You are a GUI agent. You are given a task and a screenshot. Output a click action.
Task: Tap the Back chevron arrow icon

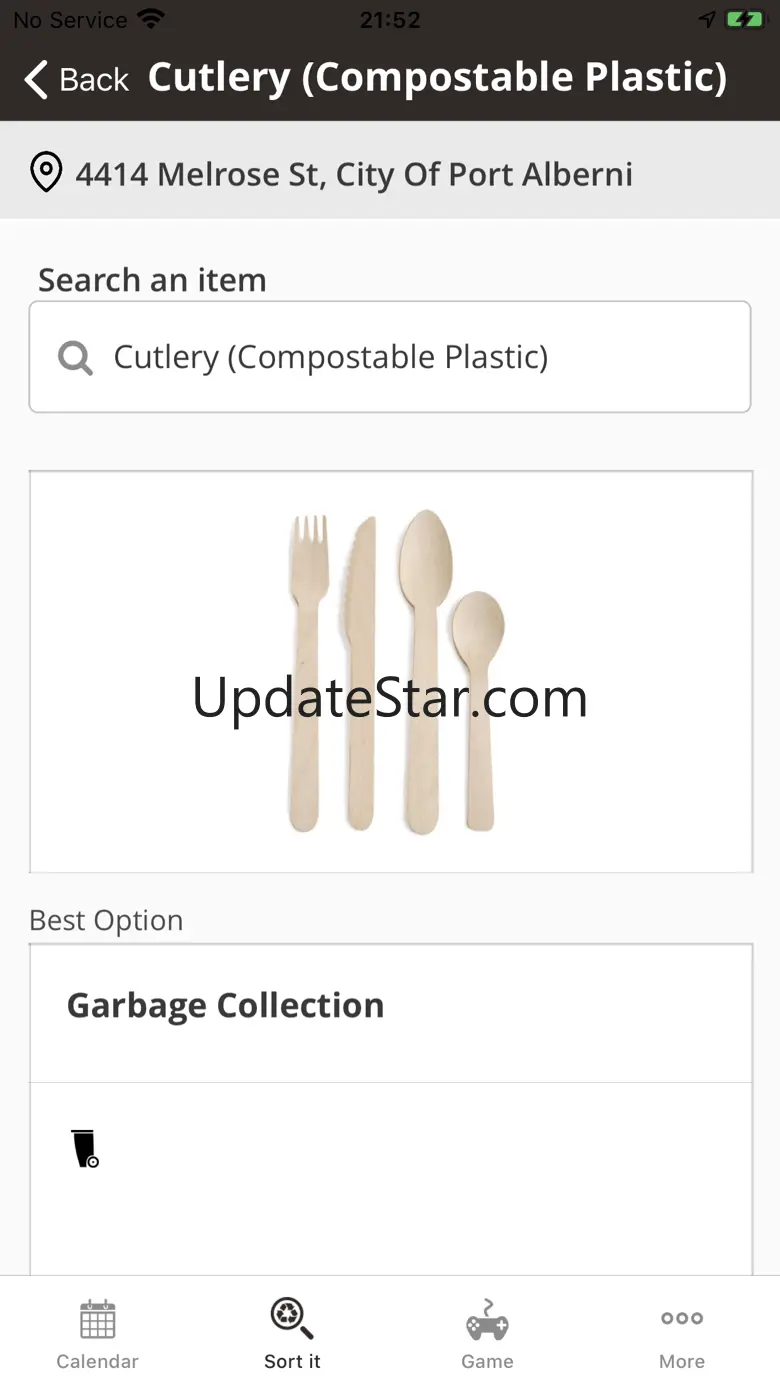[x=36, y=79]
